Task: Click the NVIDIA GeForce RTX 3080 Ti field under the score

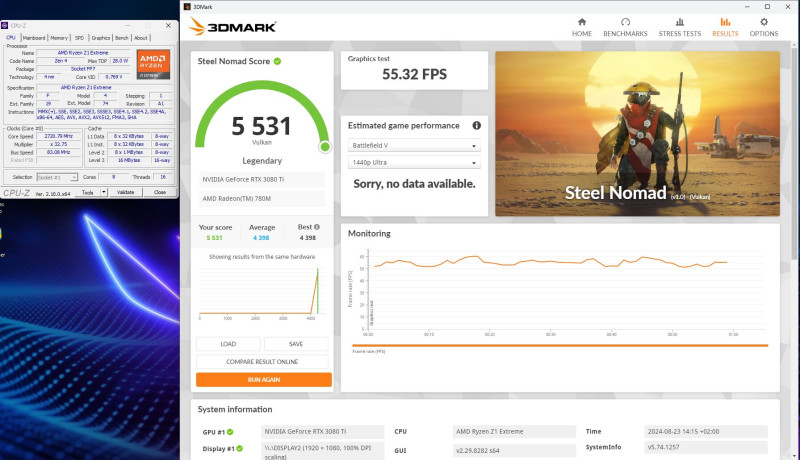Action: coord(262,180)
